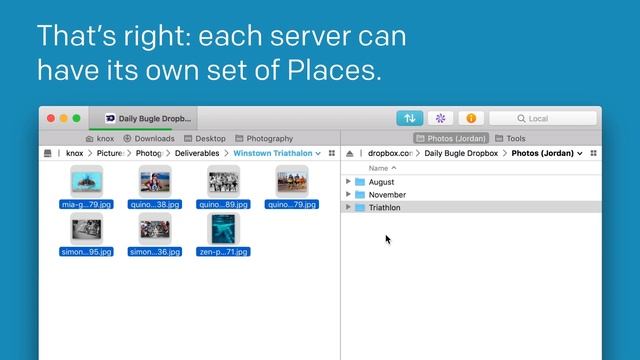This screenshot has height=360, width=640.
Task: Select the August folder row
Action: coord(471,182)
